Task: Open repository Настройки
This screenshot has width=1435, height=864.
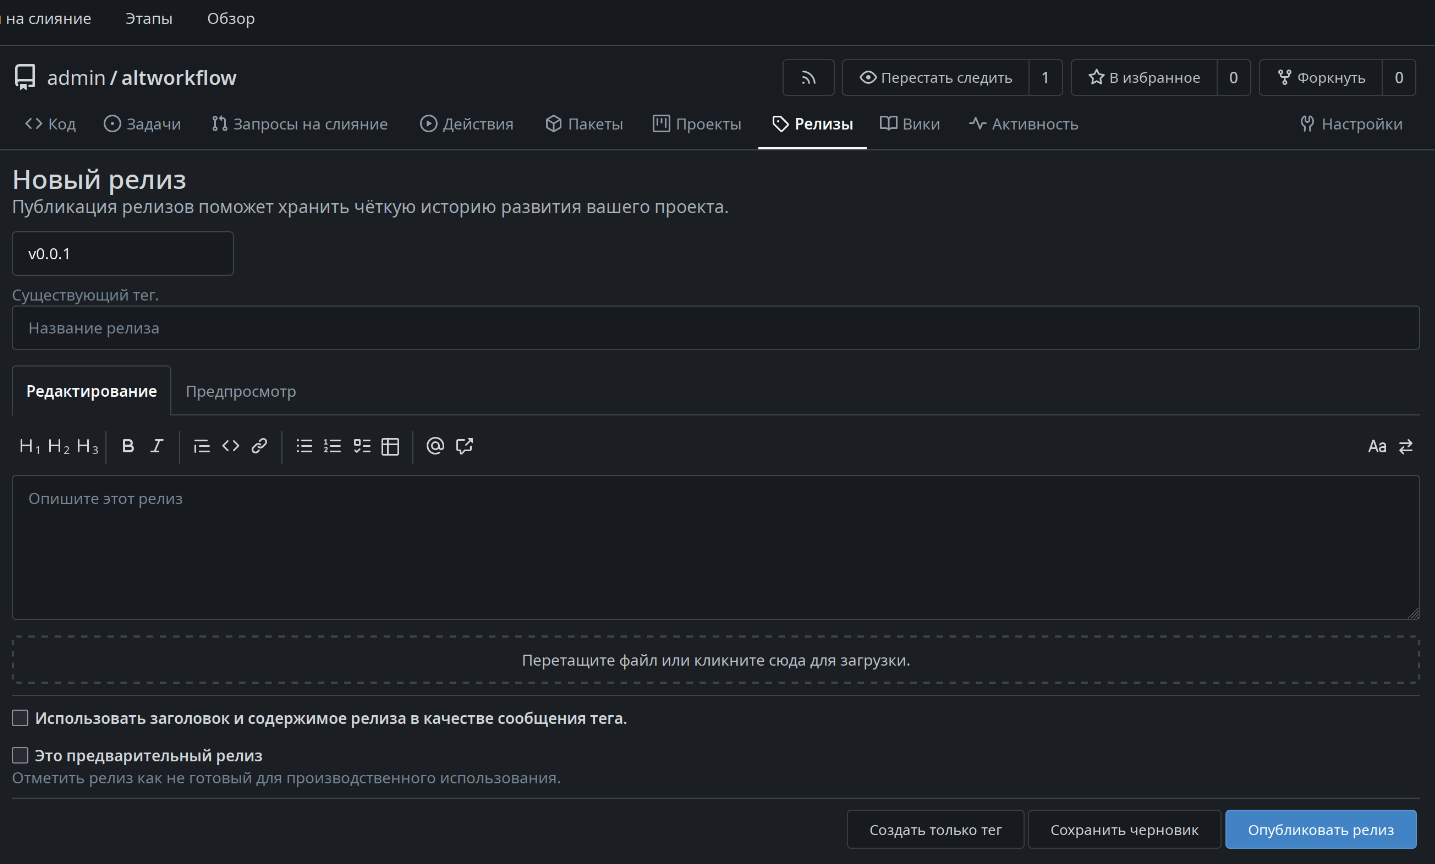Action: [x=1351, y=124]
